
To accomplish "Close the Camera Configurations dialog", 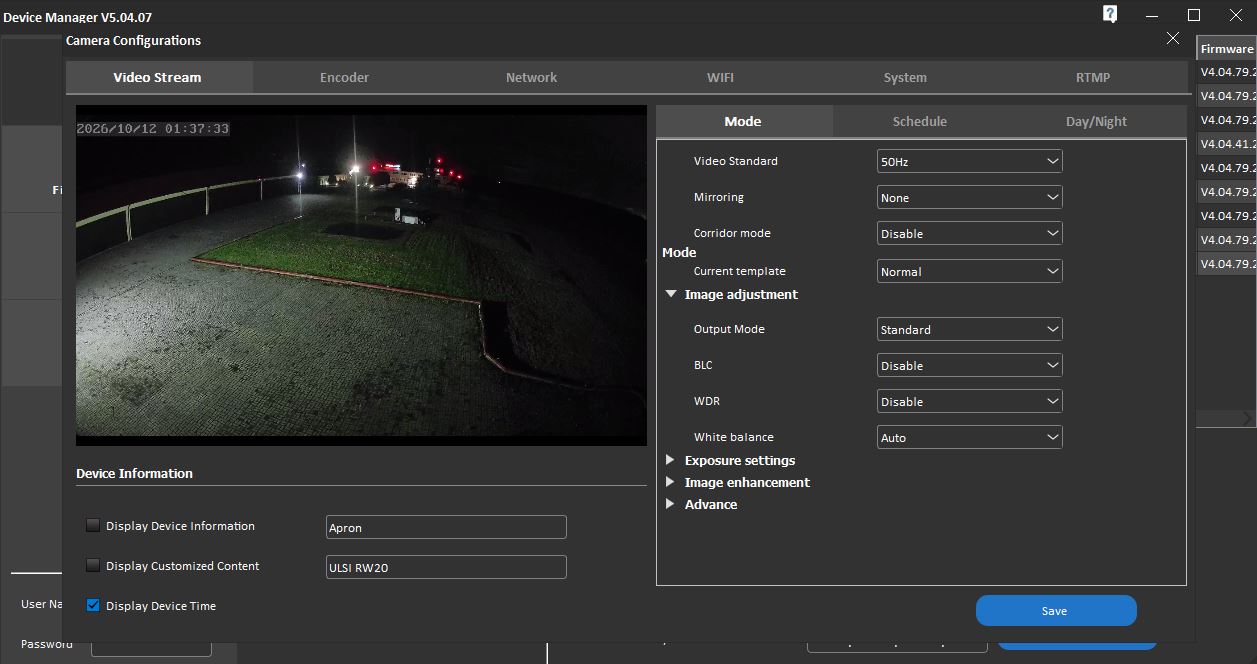I will (1173, 38).
